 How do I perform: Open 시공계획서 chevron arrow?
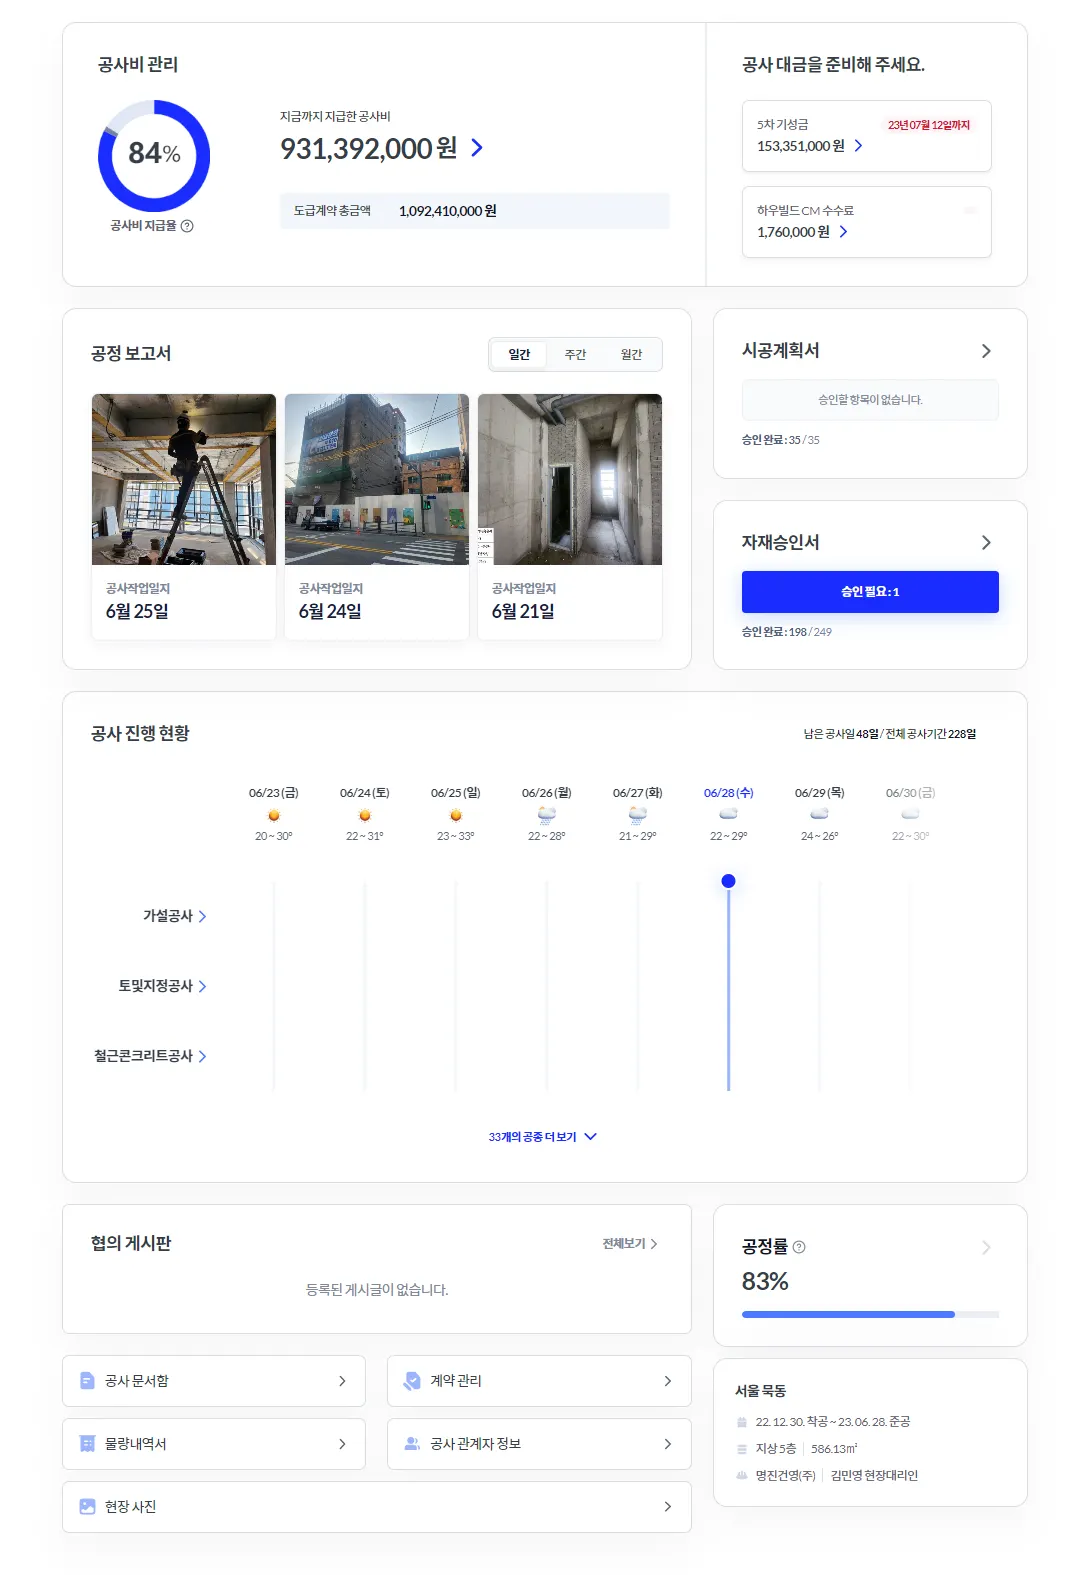click(986, 351)
